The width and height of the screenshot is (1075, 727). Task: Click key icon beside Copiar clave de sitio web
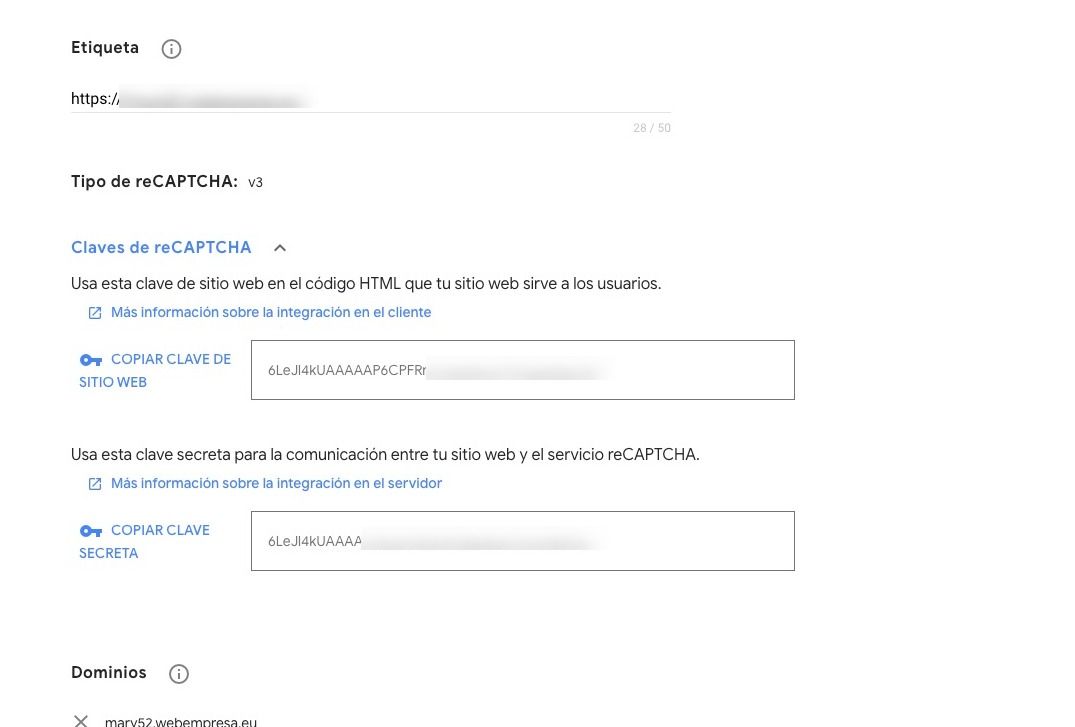tap(90, 360)
